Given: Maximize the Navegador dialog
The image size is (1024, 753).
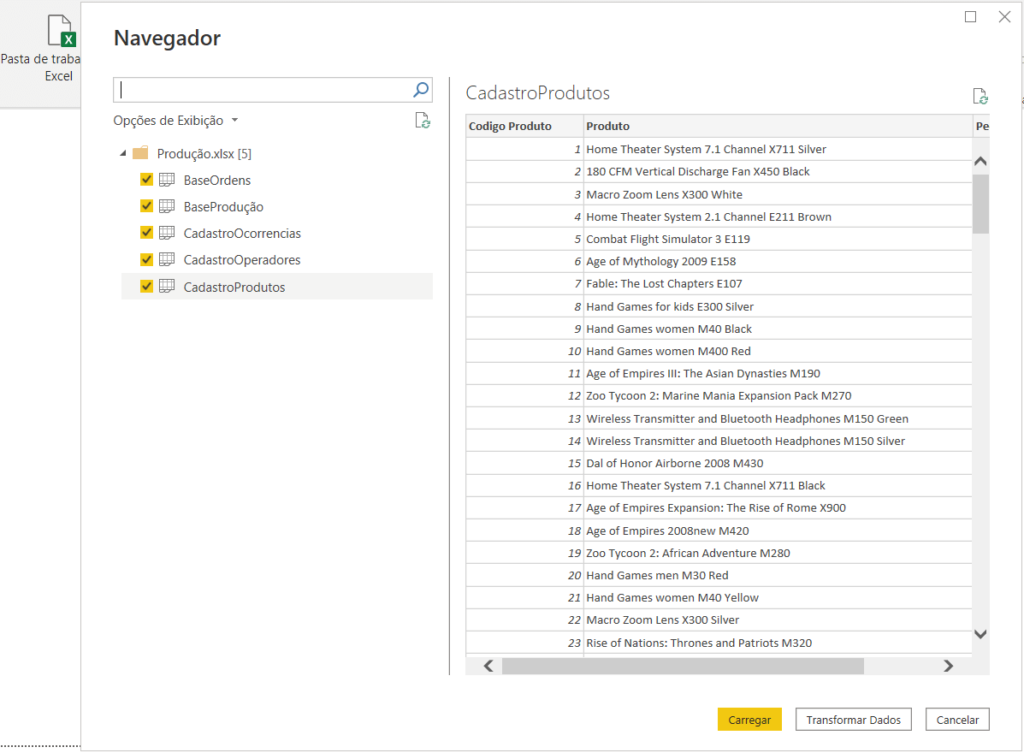Looking at the screenshot, I should (970, 17).
